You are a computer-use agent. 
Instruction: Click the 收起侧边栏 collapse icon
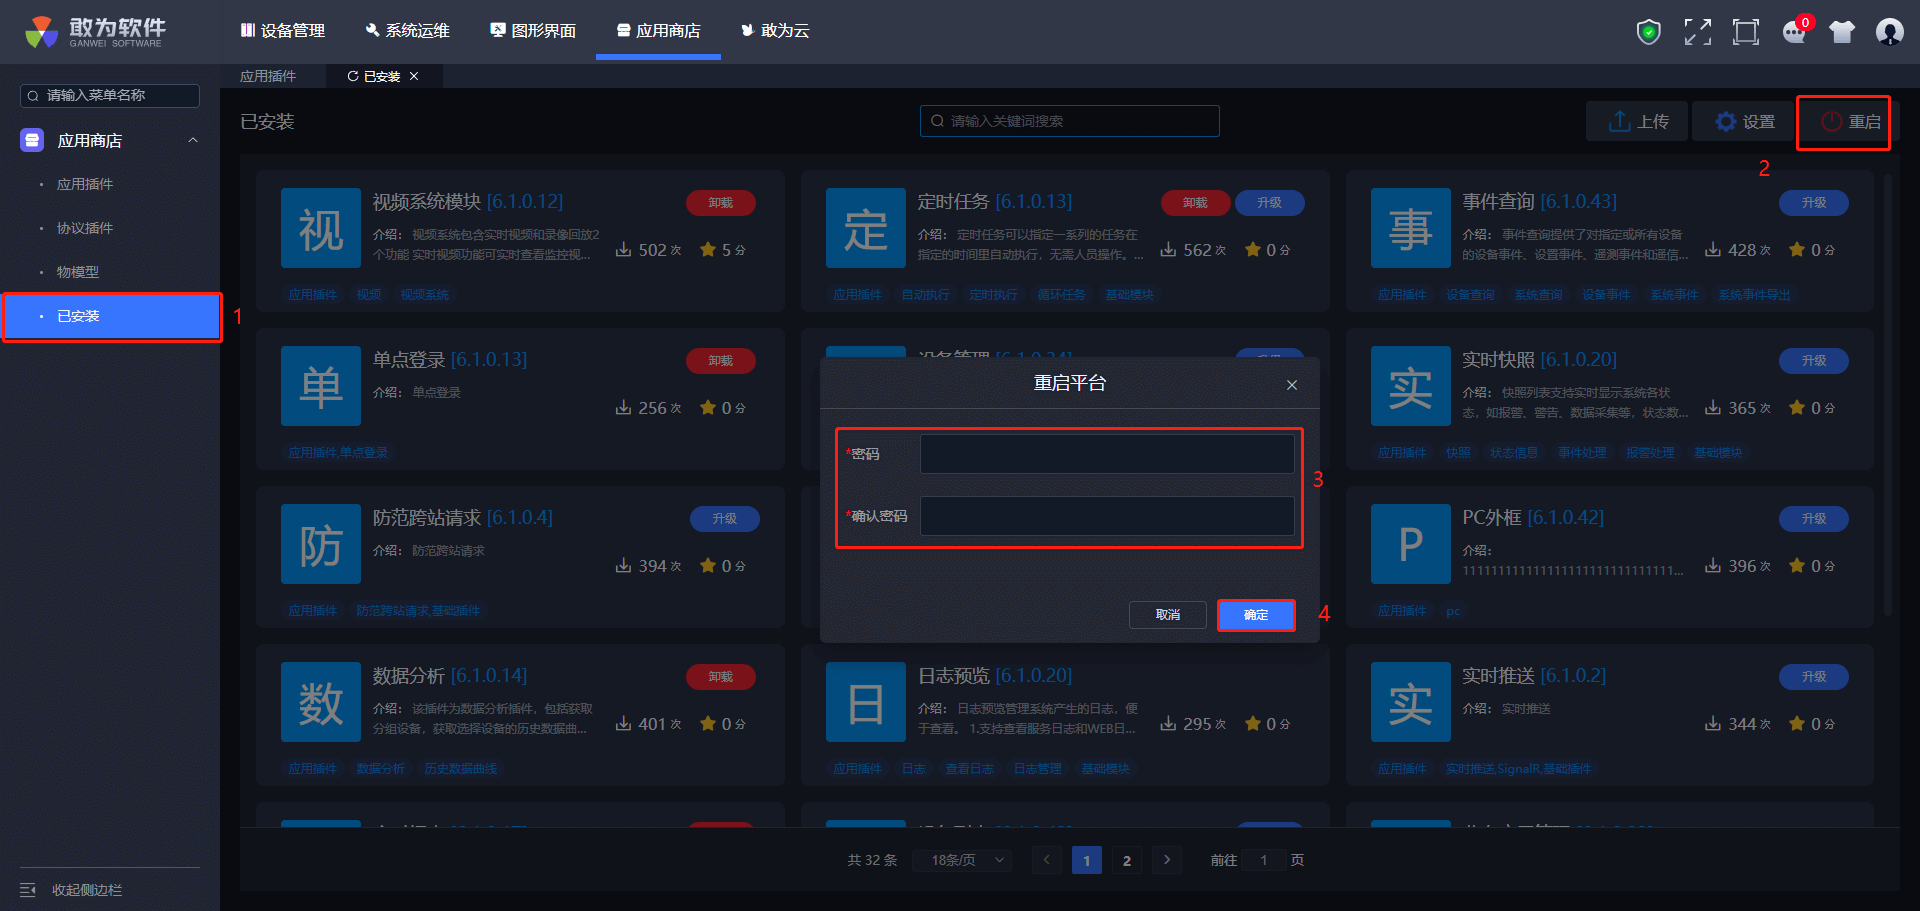point(28,890)
